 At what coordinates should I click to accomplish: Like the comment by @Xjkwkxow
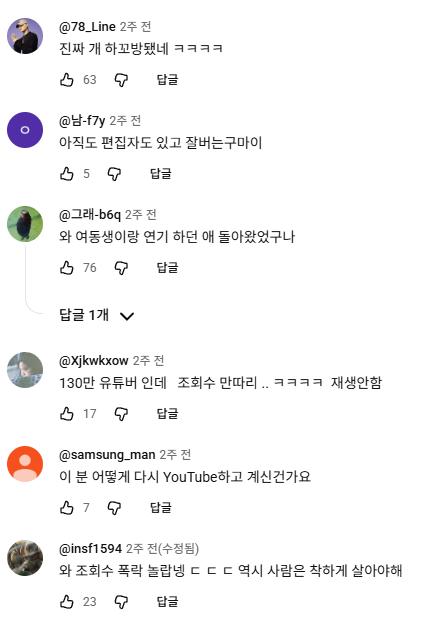click(x=67, y=414)
